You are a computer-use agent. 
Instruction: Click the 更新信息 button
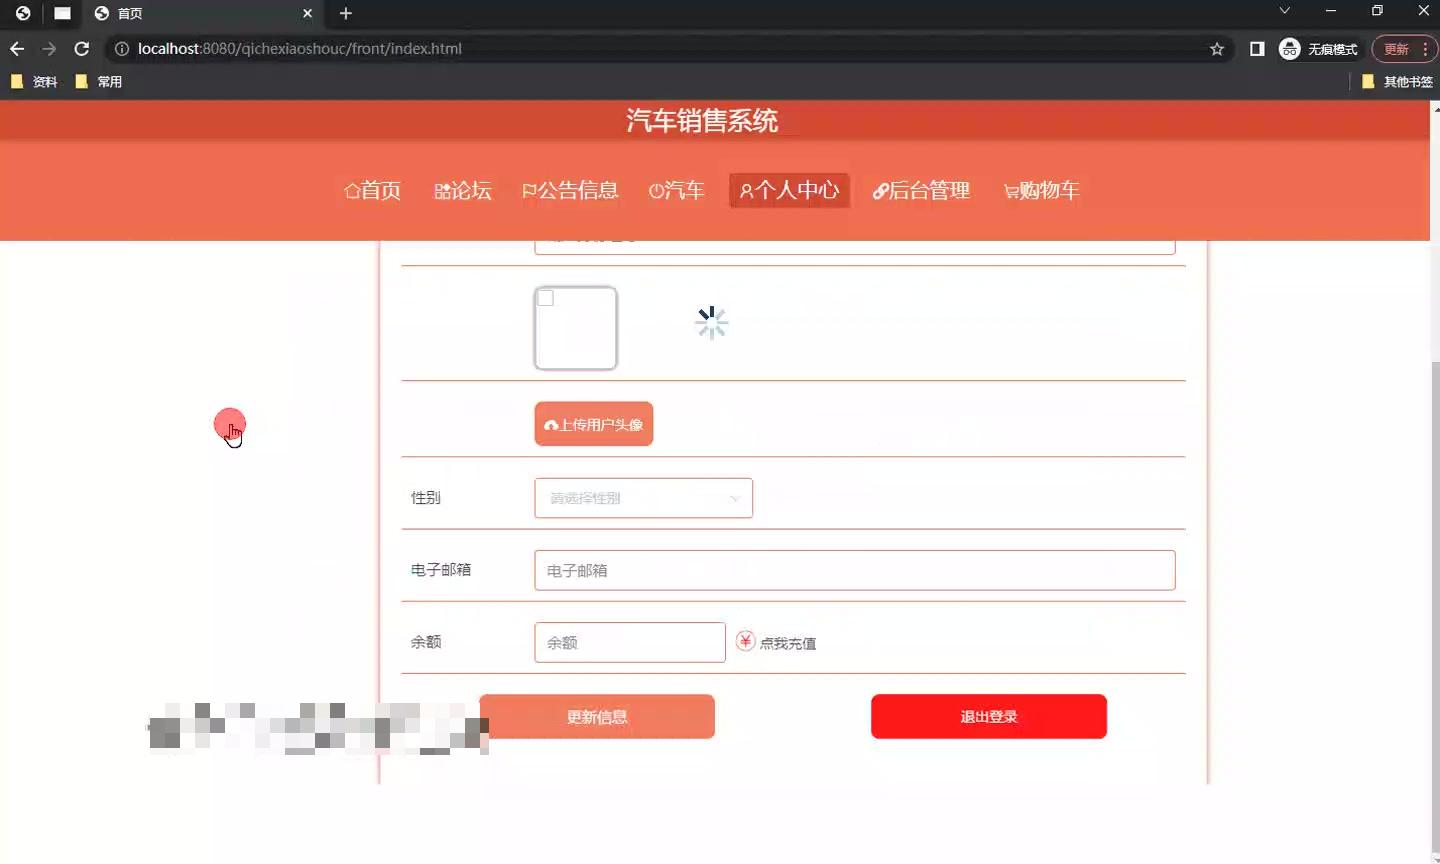click(597, 717)
